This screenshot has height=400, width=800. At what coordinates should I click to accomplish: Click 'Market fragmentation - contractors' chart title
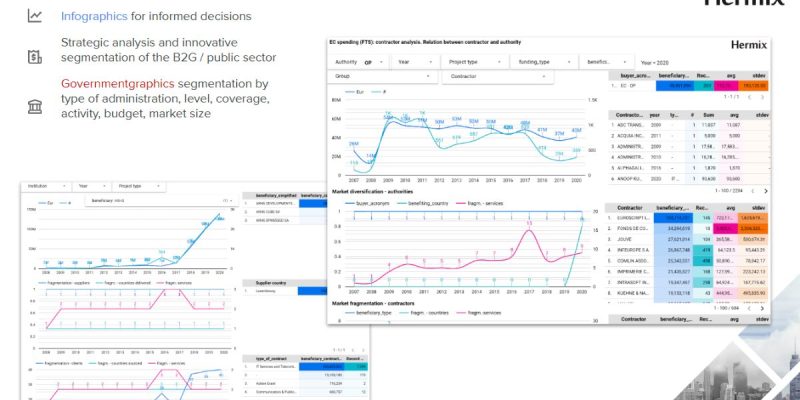point(373,303)
